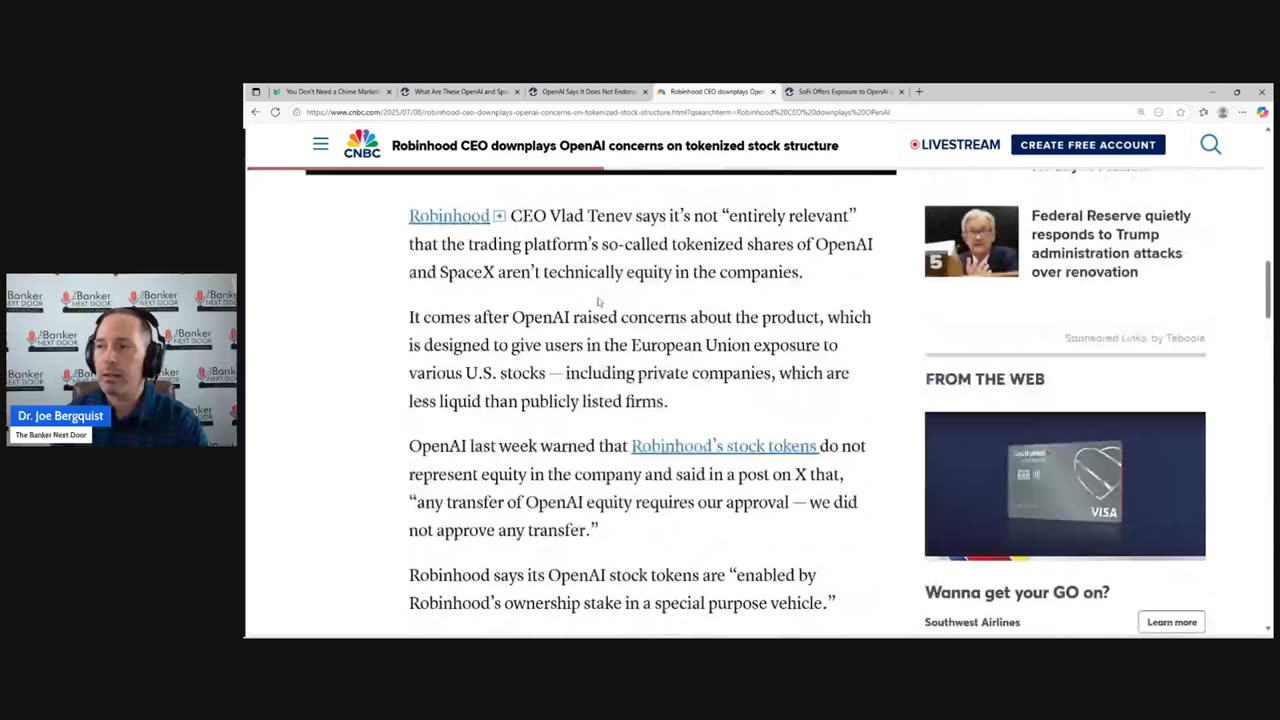
Task: Click the sticky article headline in CNBC header
Action: [615, 145]
